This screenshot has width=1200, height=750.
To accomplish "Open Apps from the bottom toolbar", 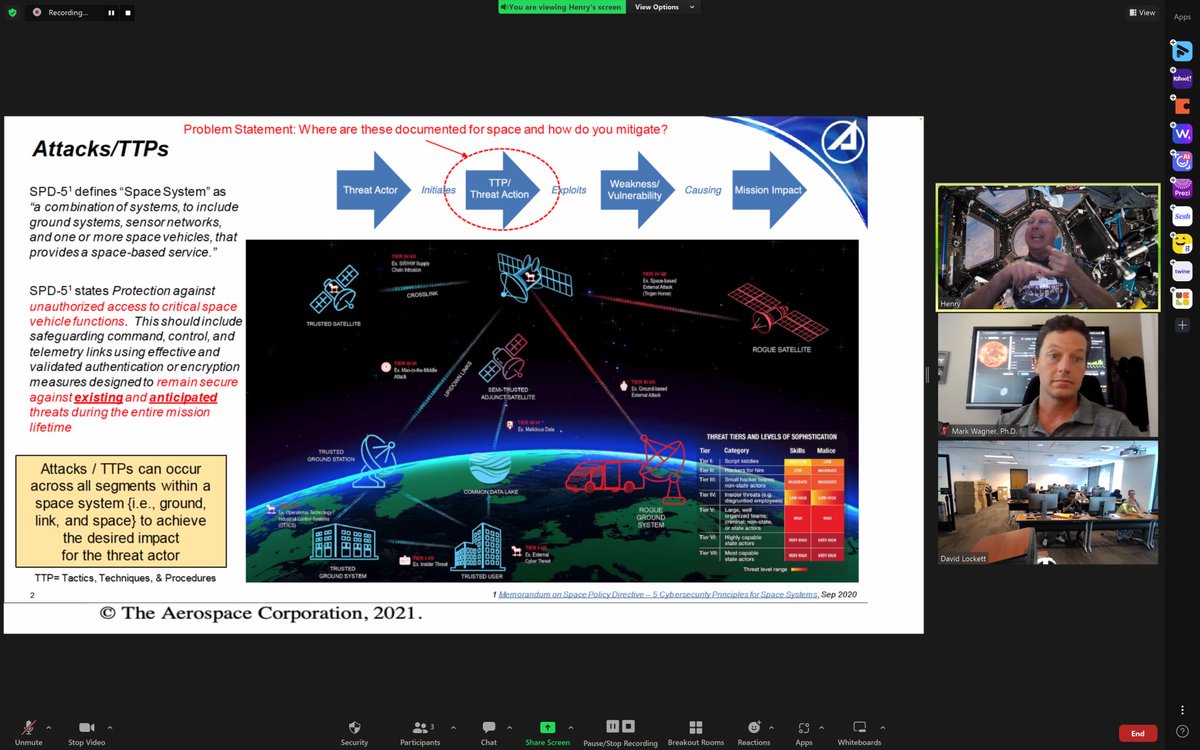I will point(804,732).
